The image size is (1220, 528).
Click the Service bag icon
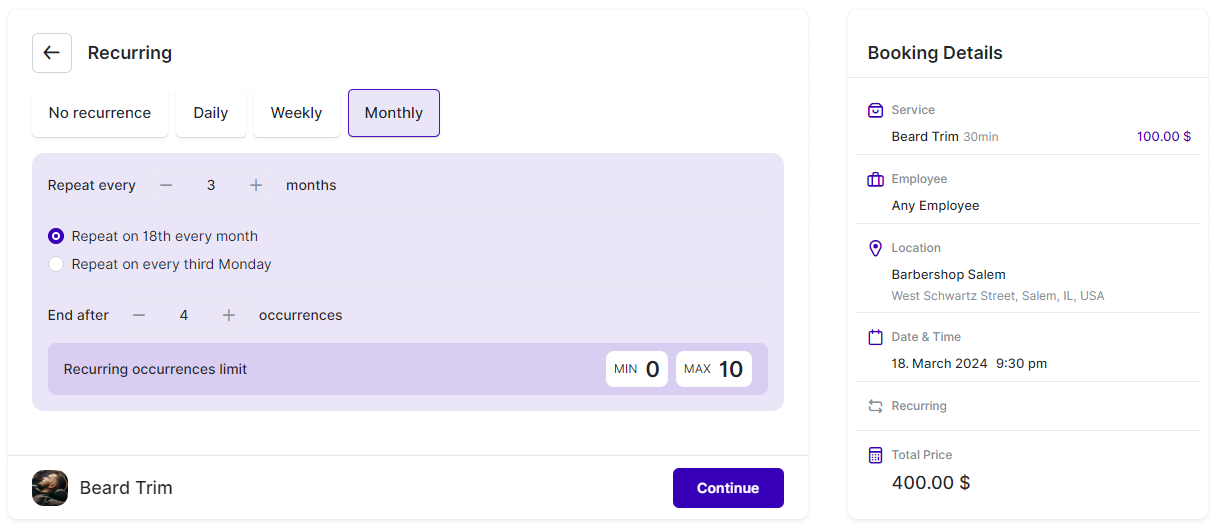(x=875, y=110)
